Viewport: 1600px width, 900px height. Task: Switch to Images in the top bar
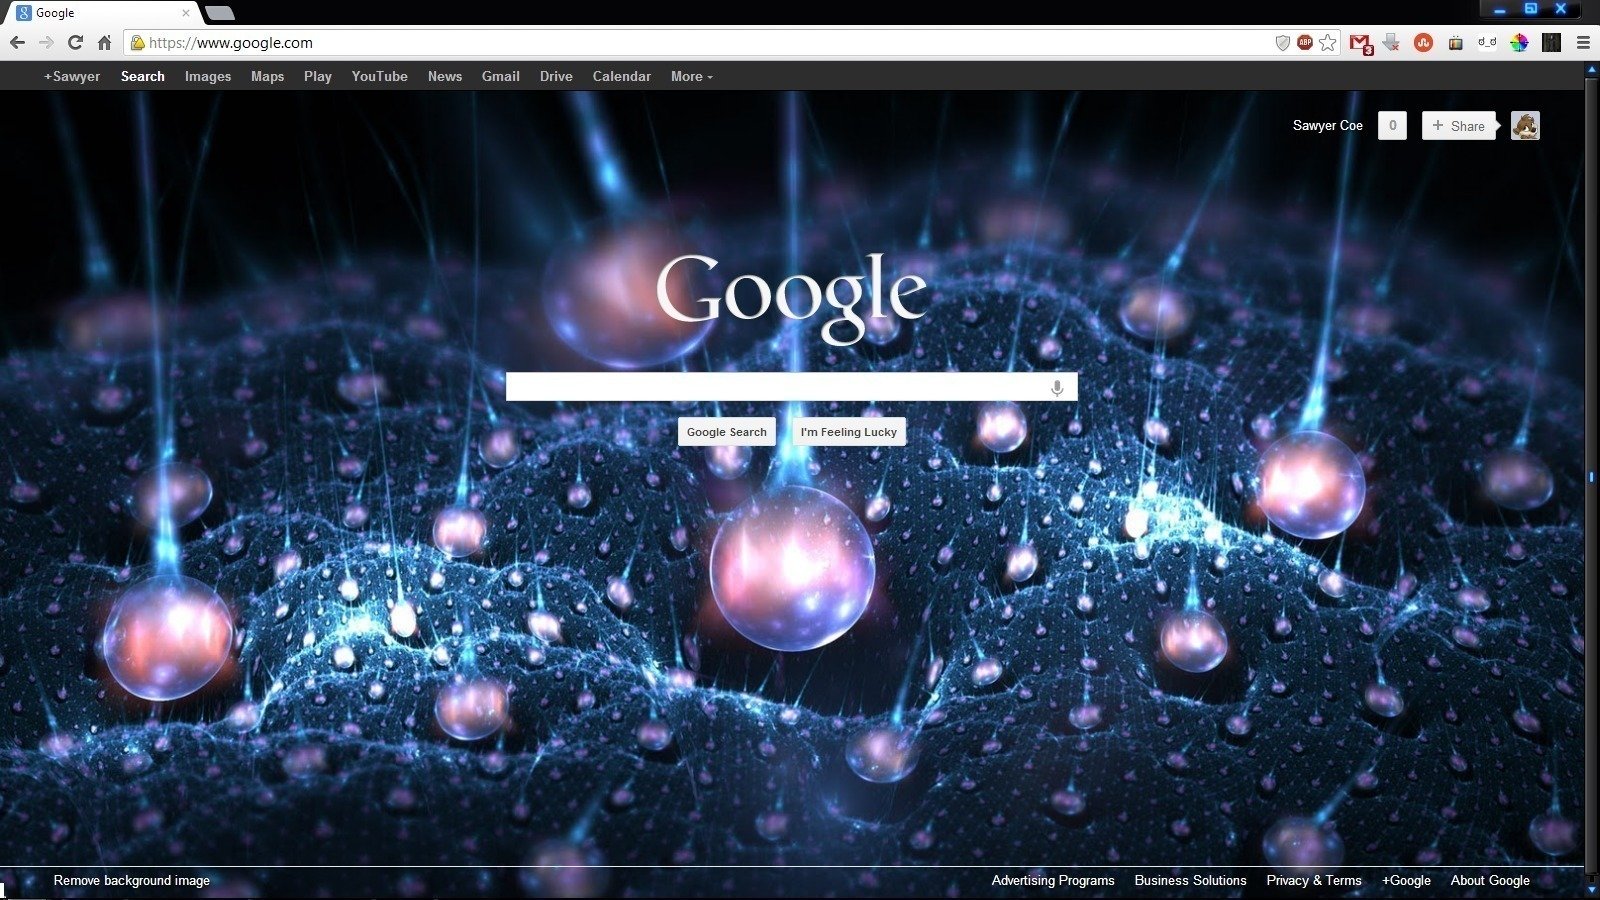point(207,77)
